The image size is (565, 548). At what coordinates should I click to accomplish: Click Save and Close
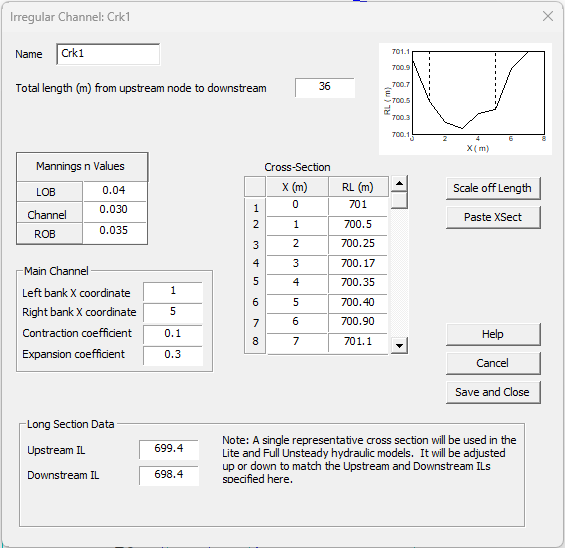(x=493, y=392)
